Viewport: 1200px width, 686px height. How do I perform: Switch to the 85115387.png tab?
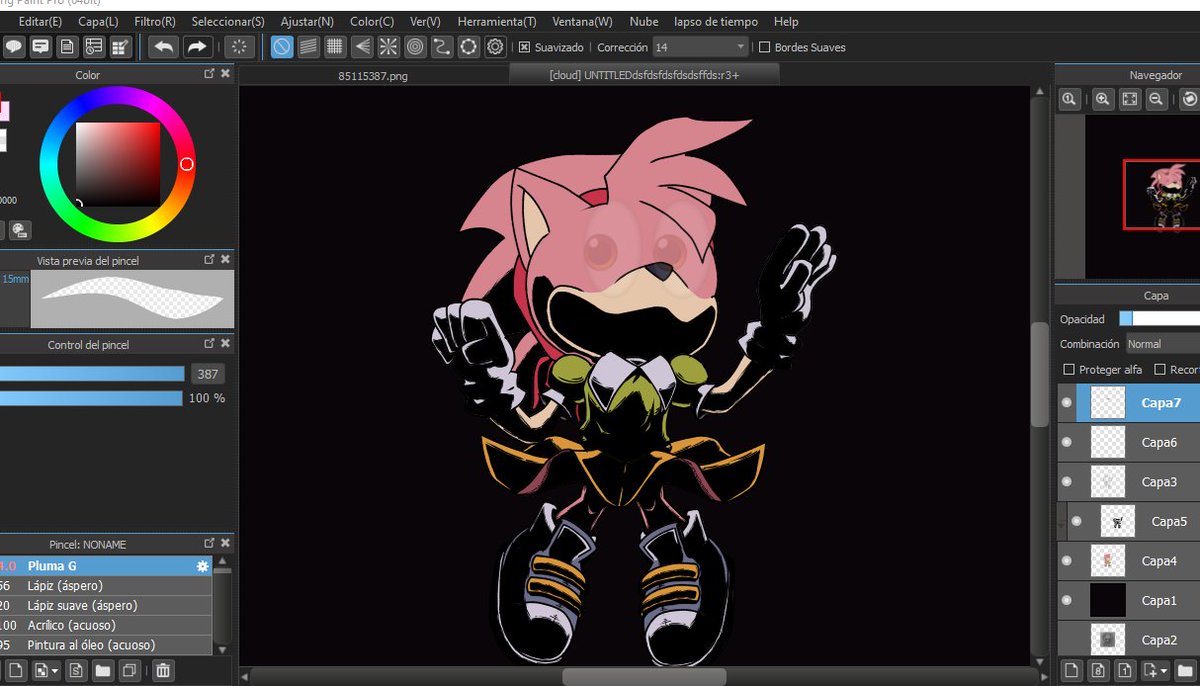[373, 75]
